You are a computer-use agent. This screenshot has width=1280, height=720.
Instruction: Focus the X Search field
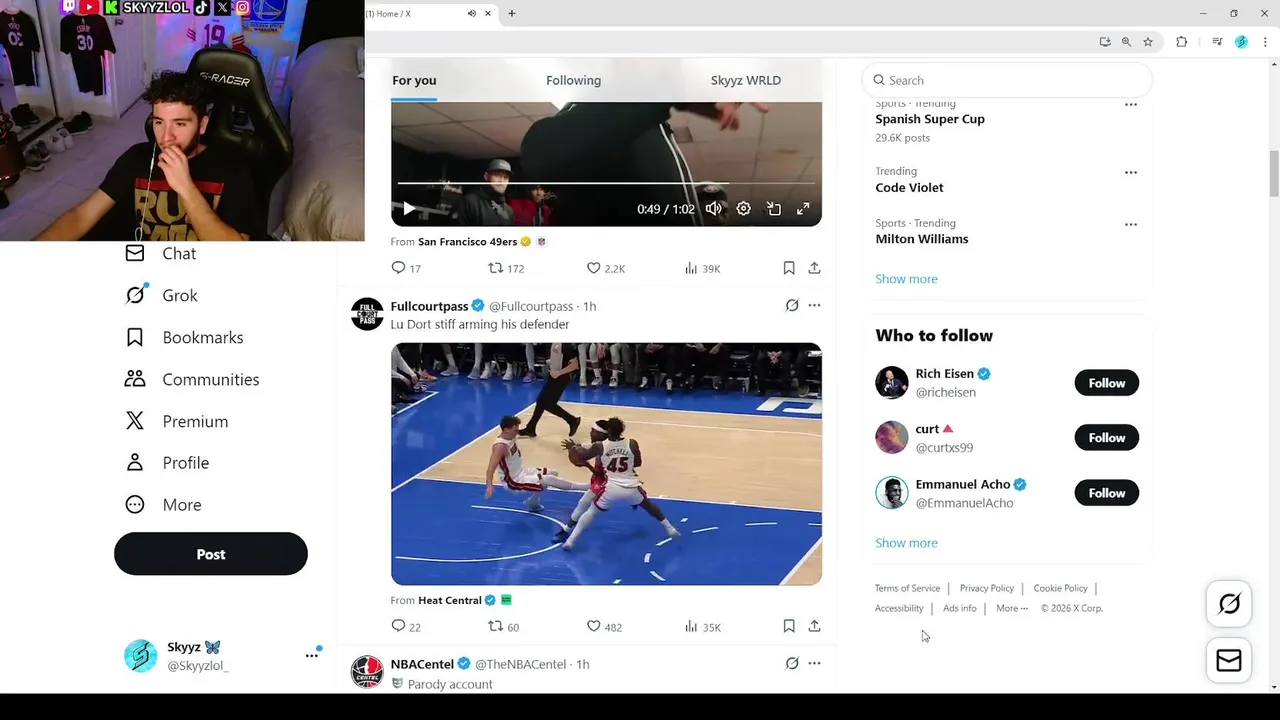(1007, 80)
